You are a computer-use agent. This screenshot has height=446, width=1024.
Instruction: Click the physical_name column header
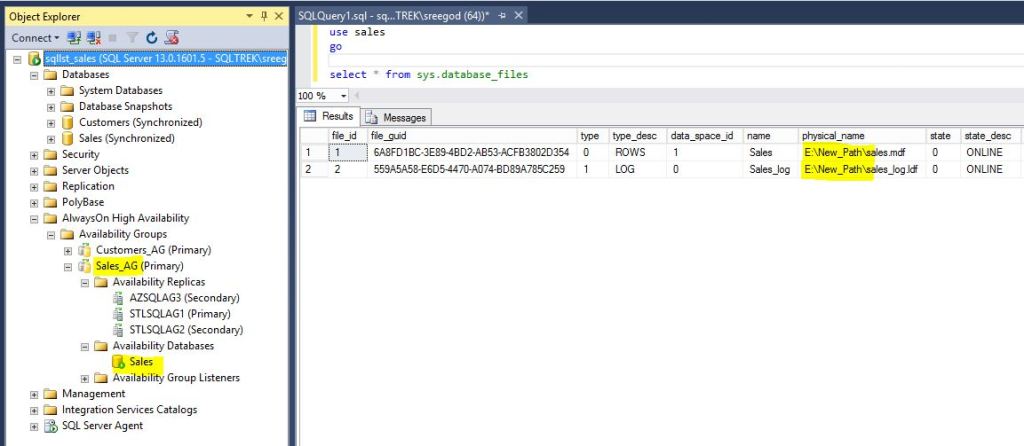tap(832, 136)
